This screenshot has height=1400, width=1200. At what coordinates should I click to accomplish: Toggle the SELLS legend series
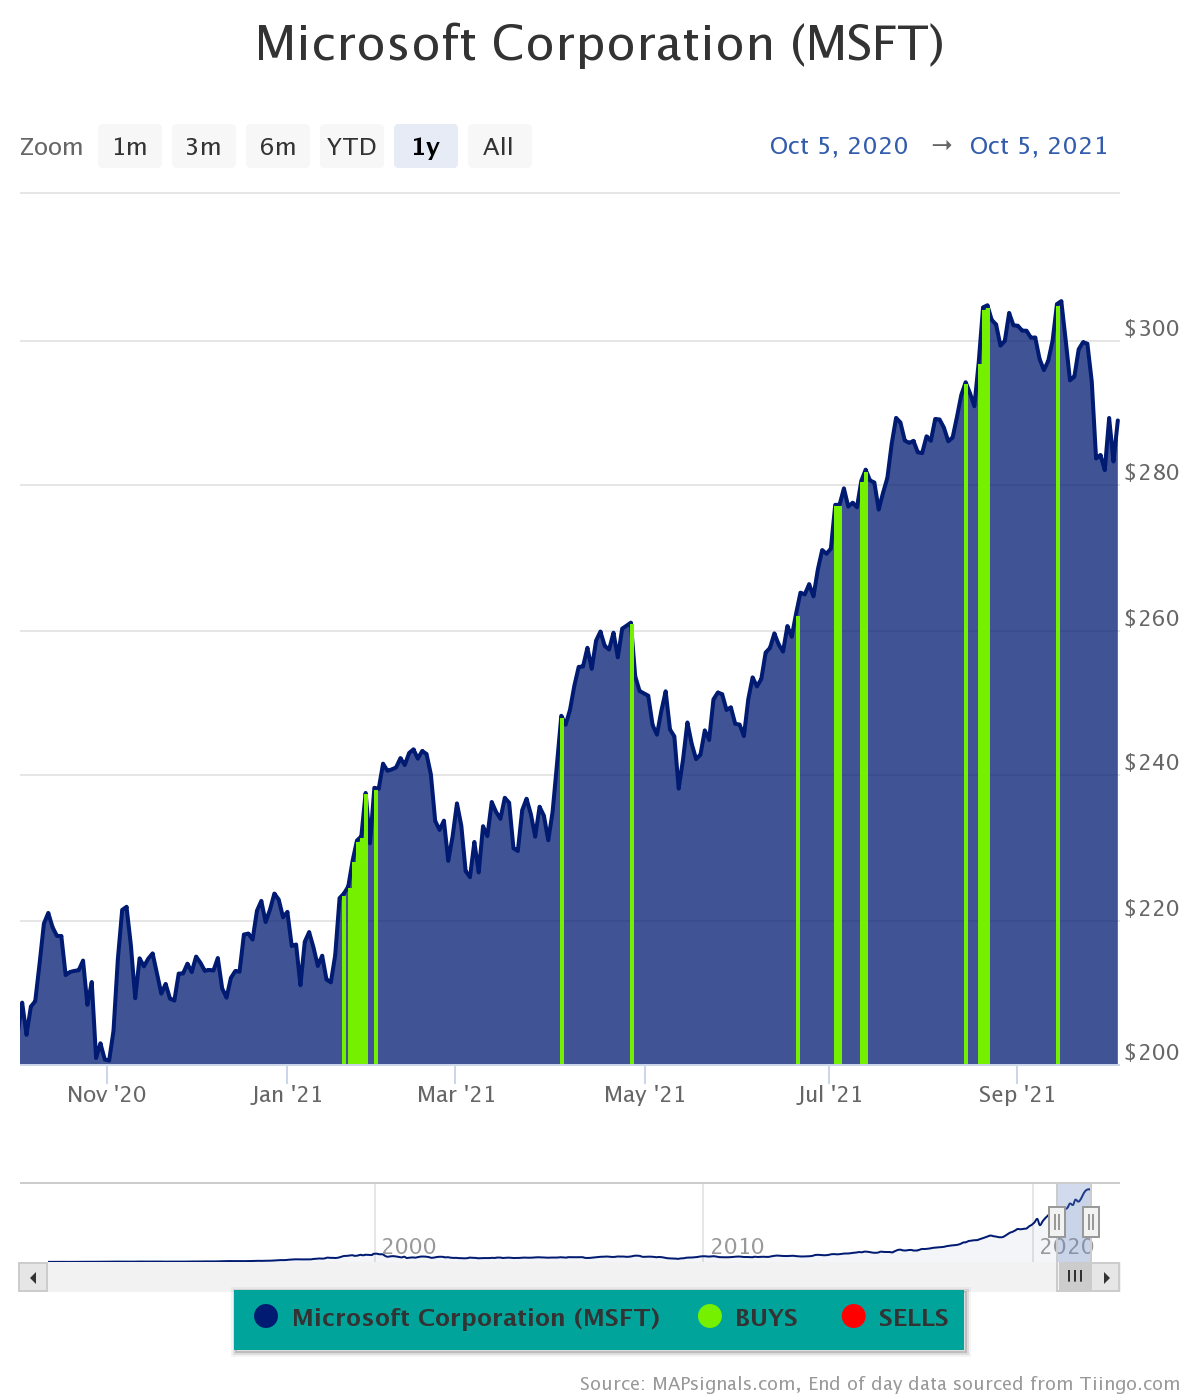pos(895,1318)
